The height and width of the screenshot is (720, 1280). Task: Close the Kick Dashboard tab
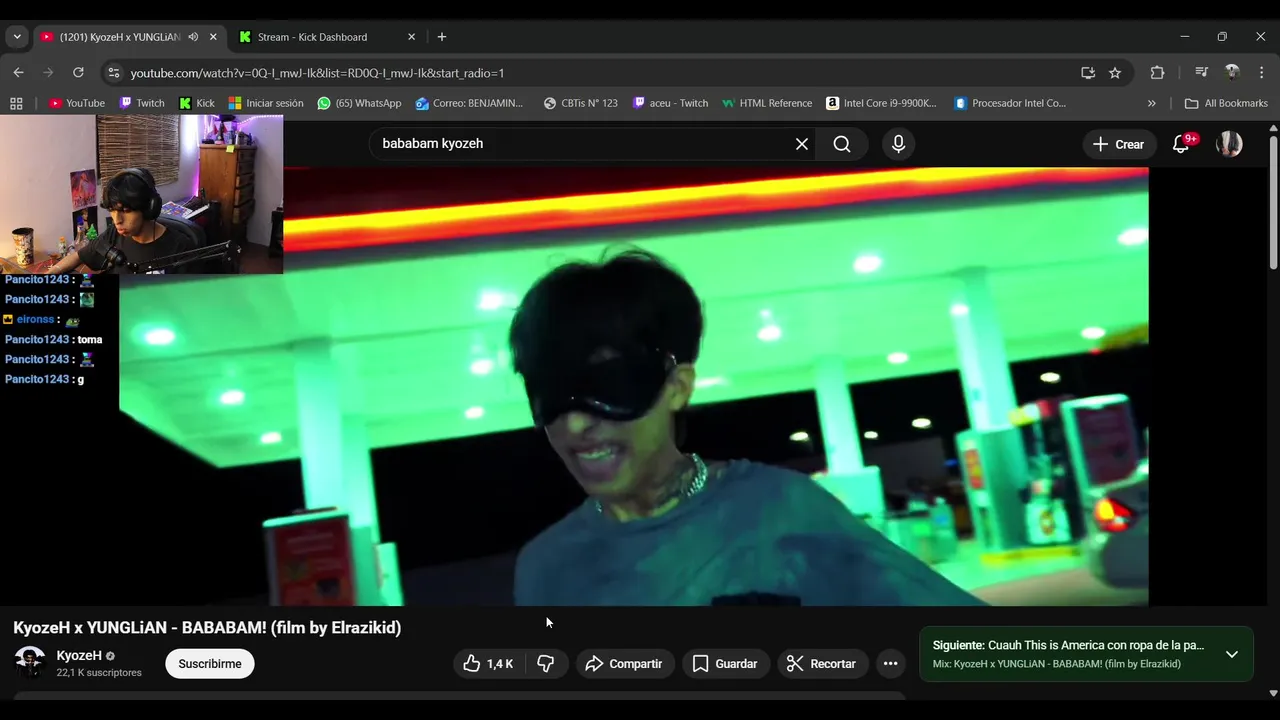coord(411,37)
